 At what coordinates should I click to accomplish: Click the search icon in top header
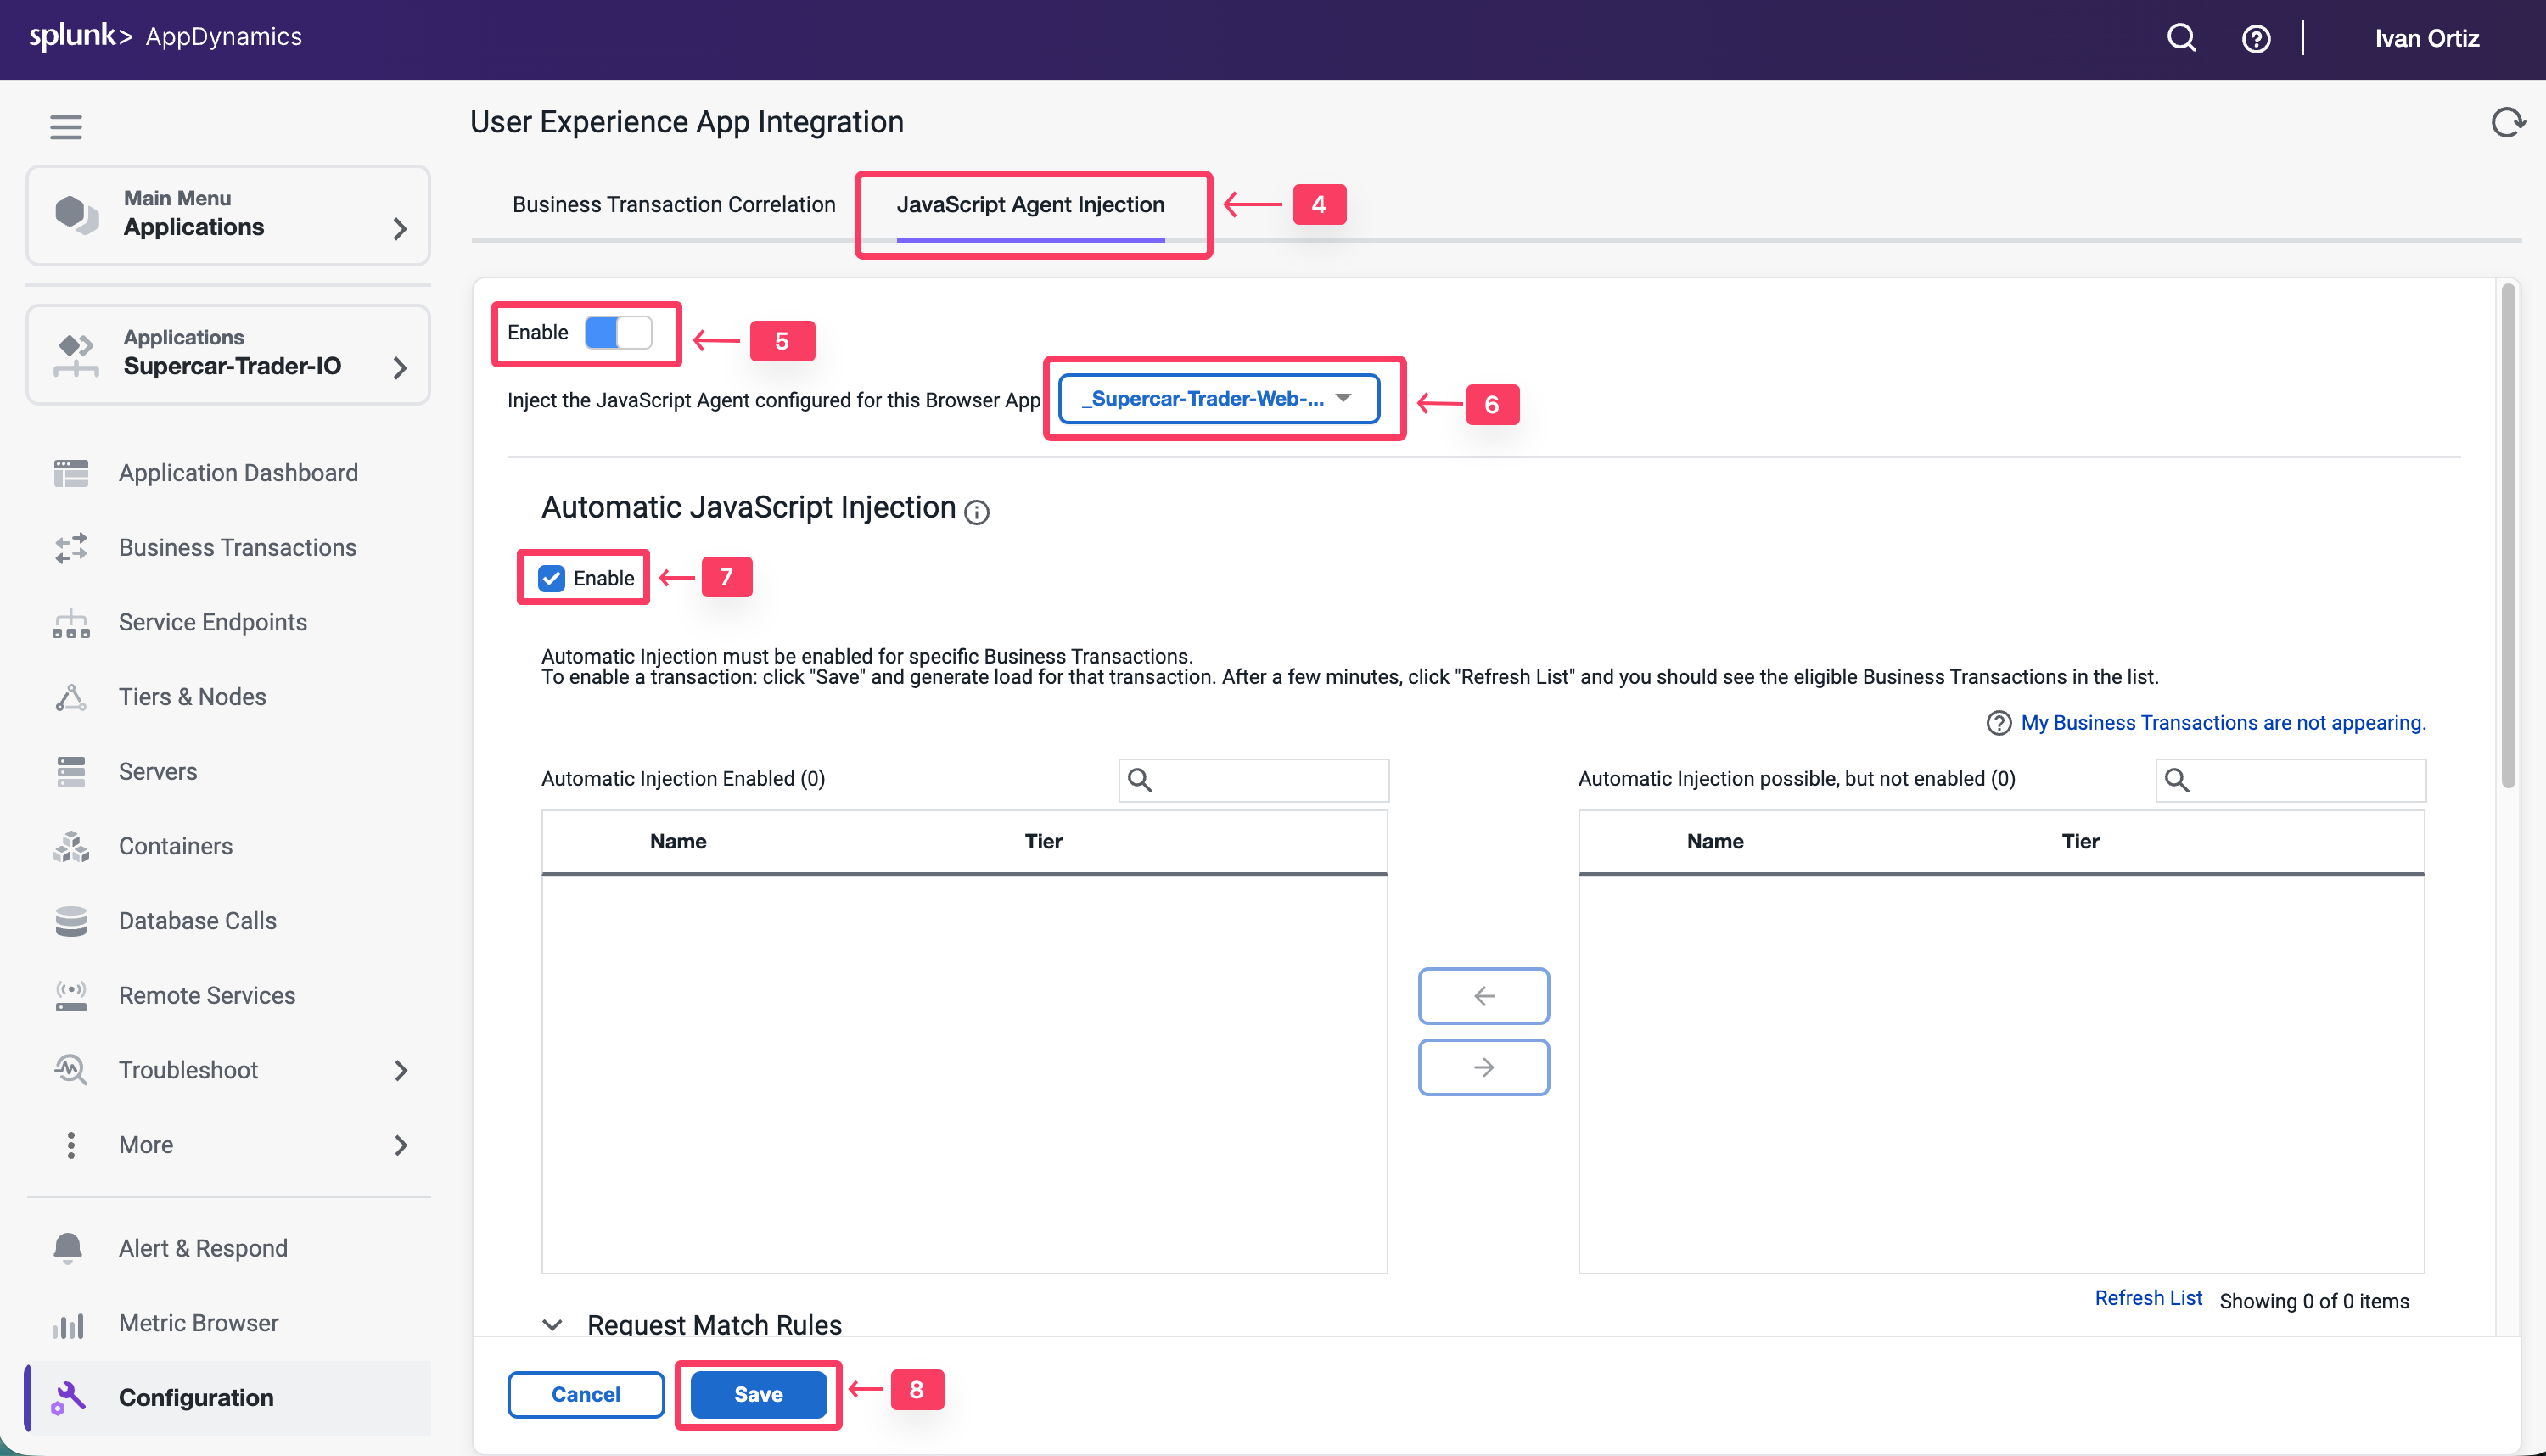click(x=2181, y=38)
